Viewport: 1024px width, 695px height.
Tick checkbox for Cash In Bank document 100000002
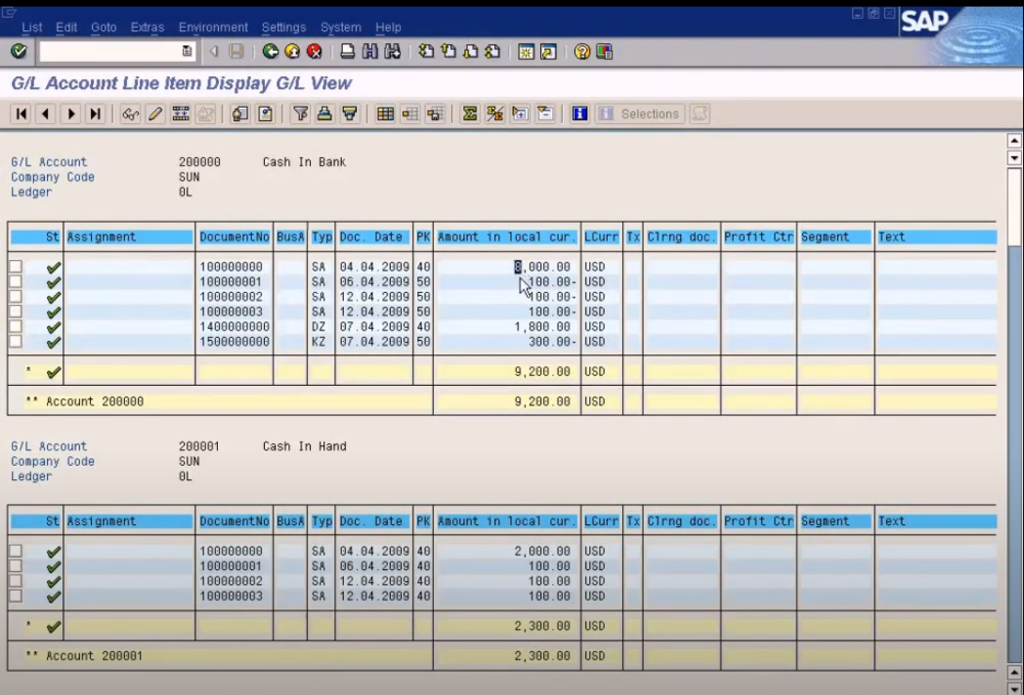tap(16, 297)
